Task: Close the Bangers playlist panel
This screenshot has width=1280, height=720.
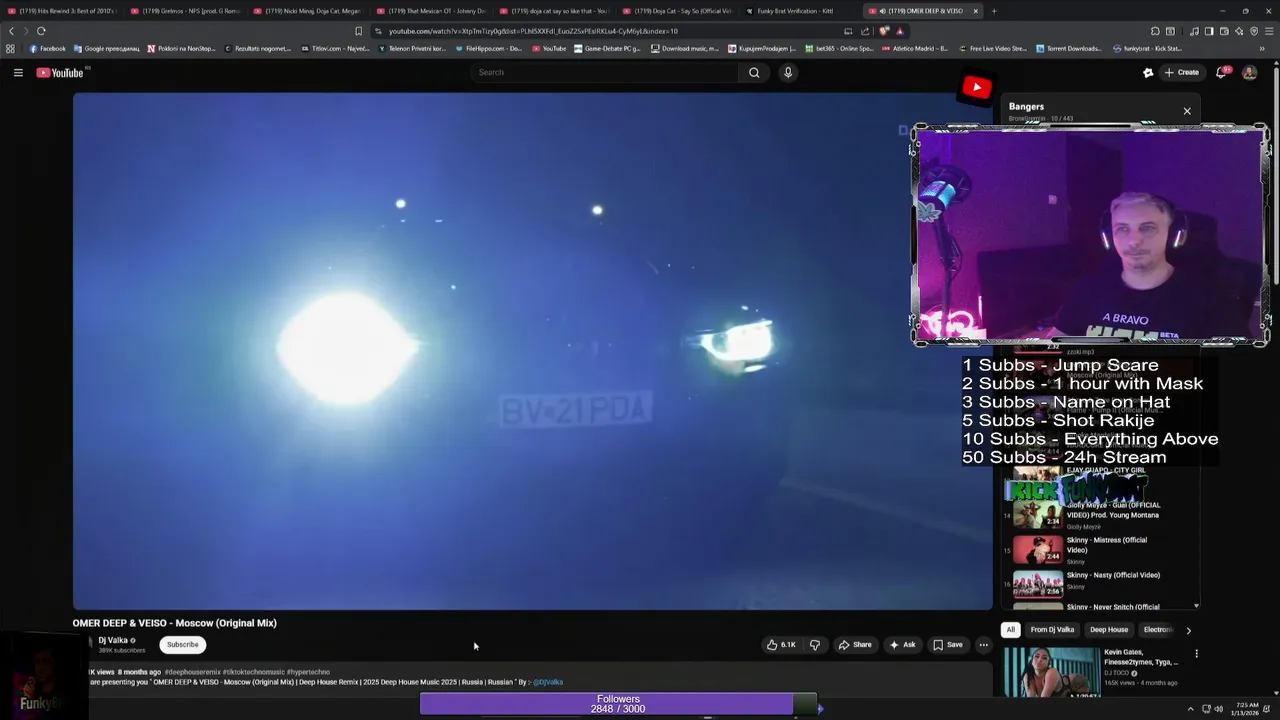Action: [x=1187, y=111]
